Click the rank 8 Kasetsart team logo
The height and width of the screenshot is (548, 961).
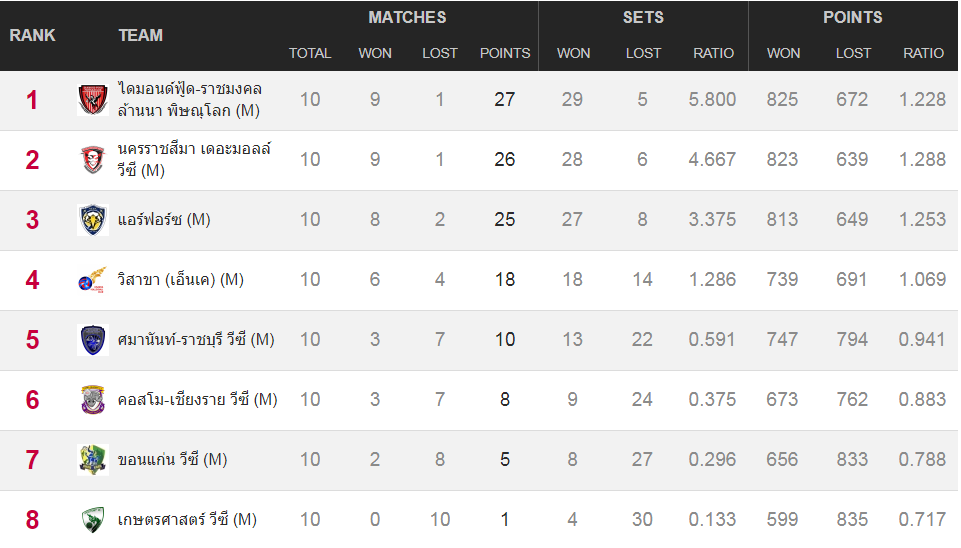pos(93,520)
